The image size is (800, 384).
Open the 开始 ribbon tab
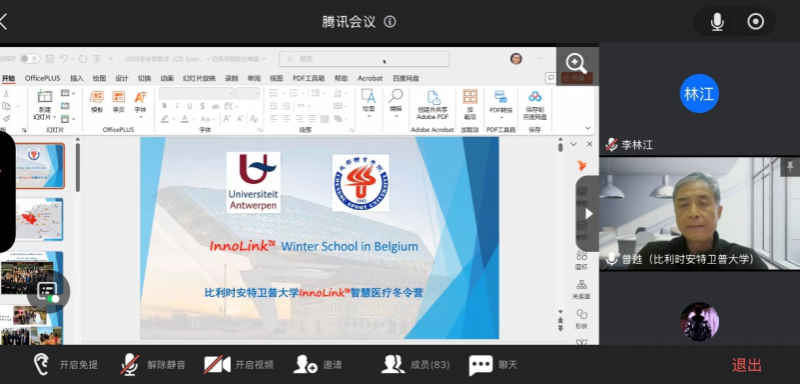pyautogui.click(x=8, y=78)
